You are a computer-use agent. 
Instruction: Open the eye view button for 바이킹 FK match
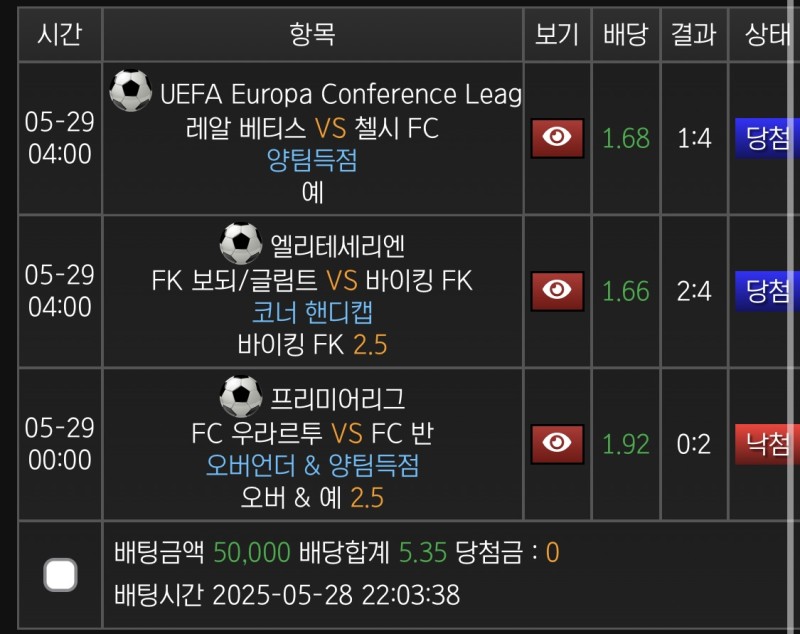point(557,291)
